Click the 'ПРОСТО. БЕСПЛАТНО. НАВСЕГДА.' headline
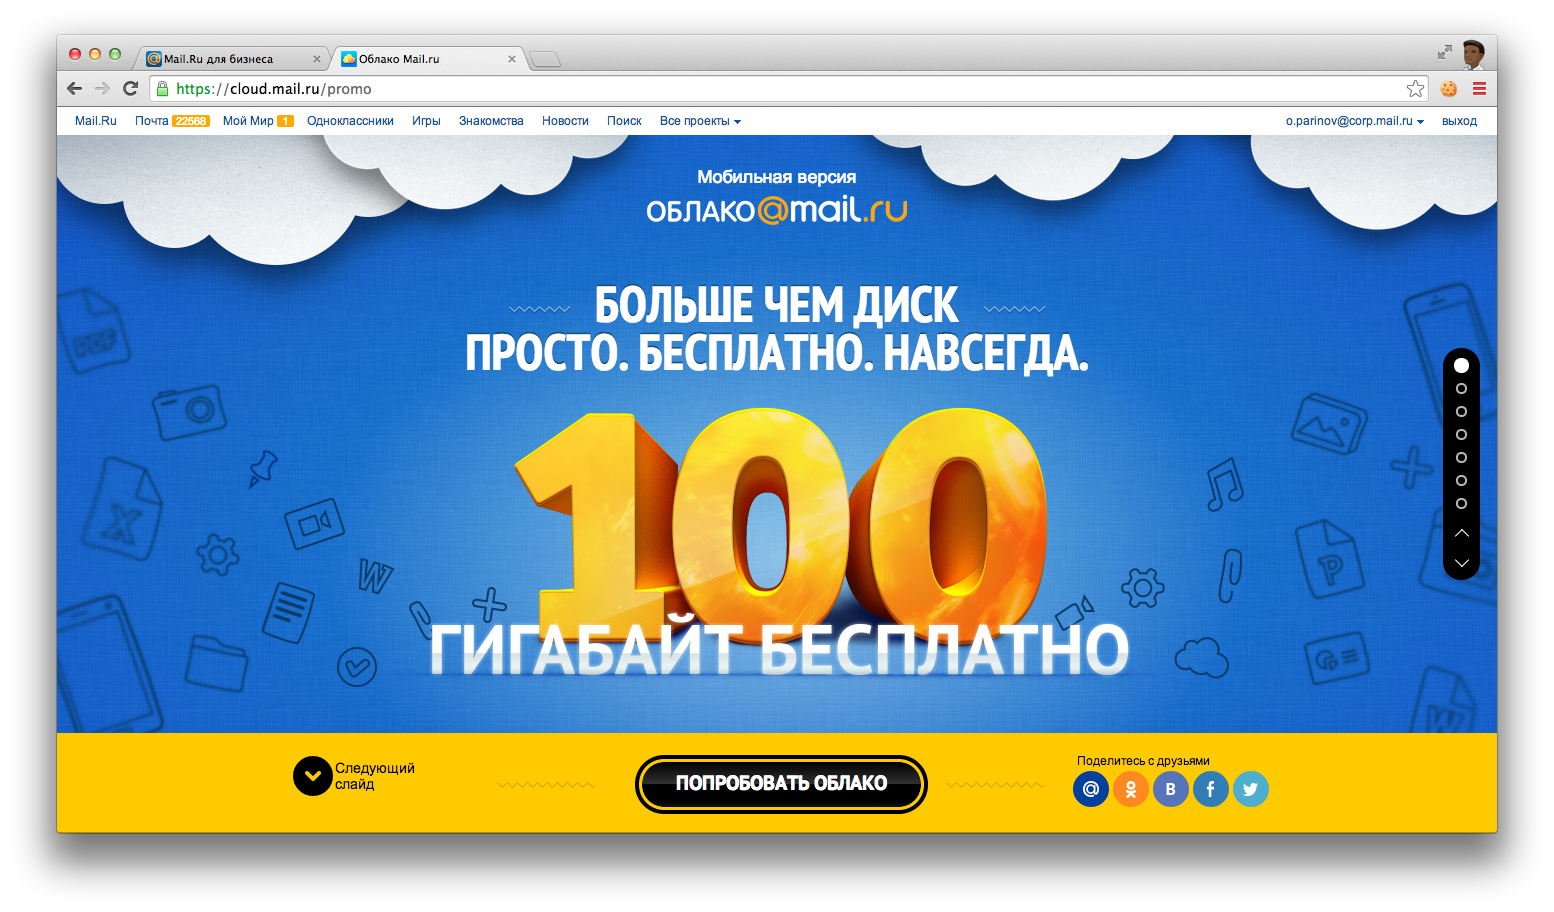Image resolution: width=1554 pixels, height=912 pixels. tap(777, 353)
